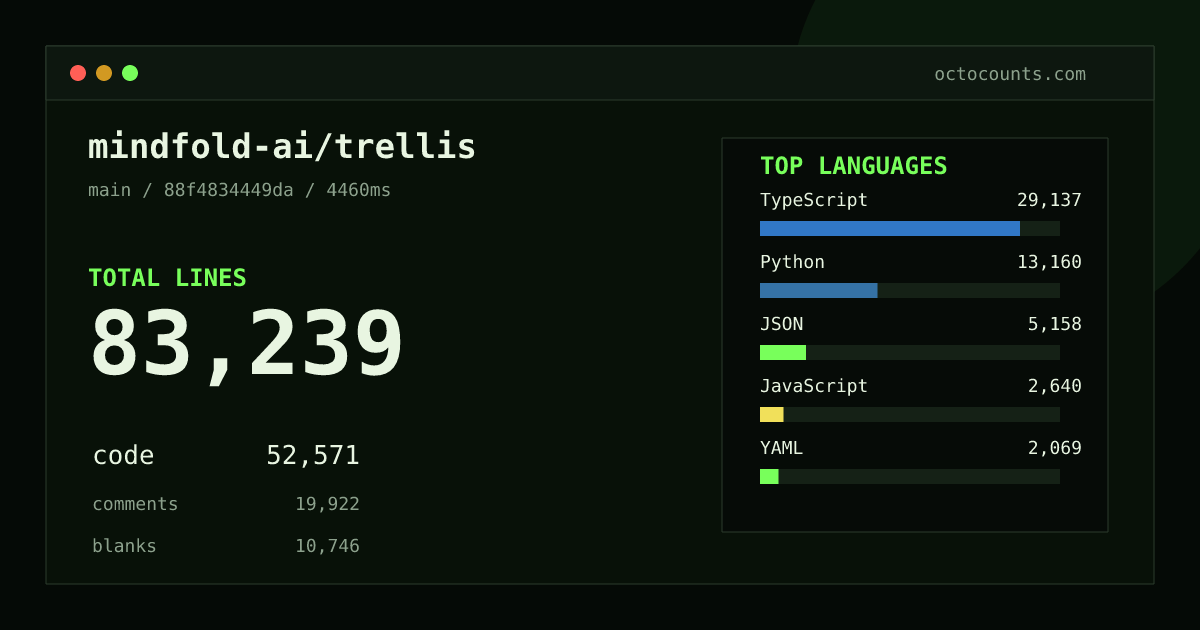Select the 83,239 total lines number

(246, 345)
